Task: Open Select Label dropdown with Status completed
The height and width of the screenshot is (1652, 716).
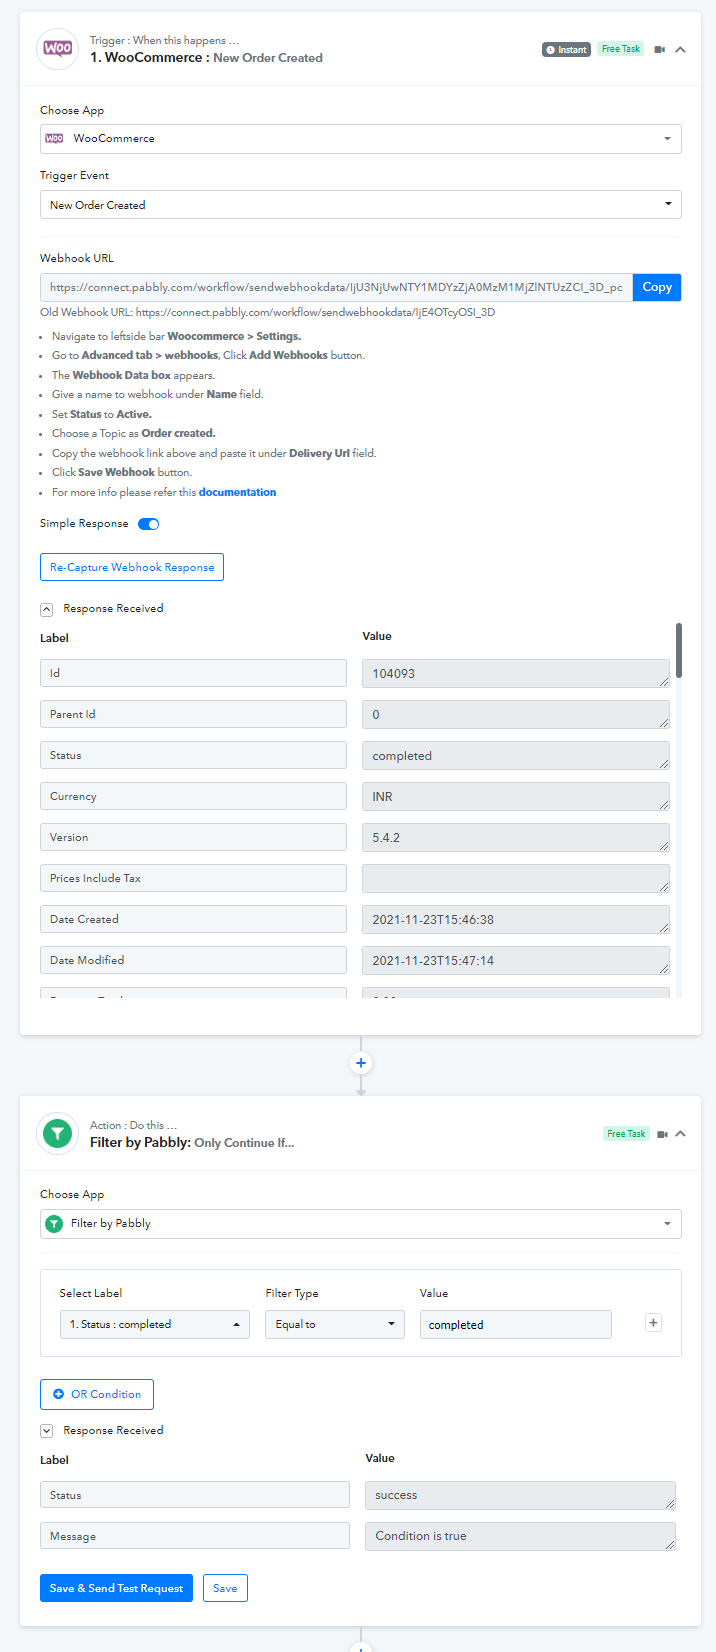Action: [x=155, y=1324]
